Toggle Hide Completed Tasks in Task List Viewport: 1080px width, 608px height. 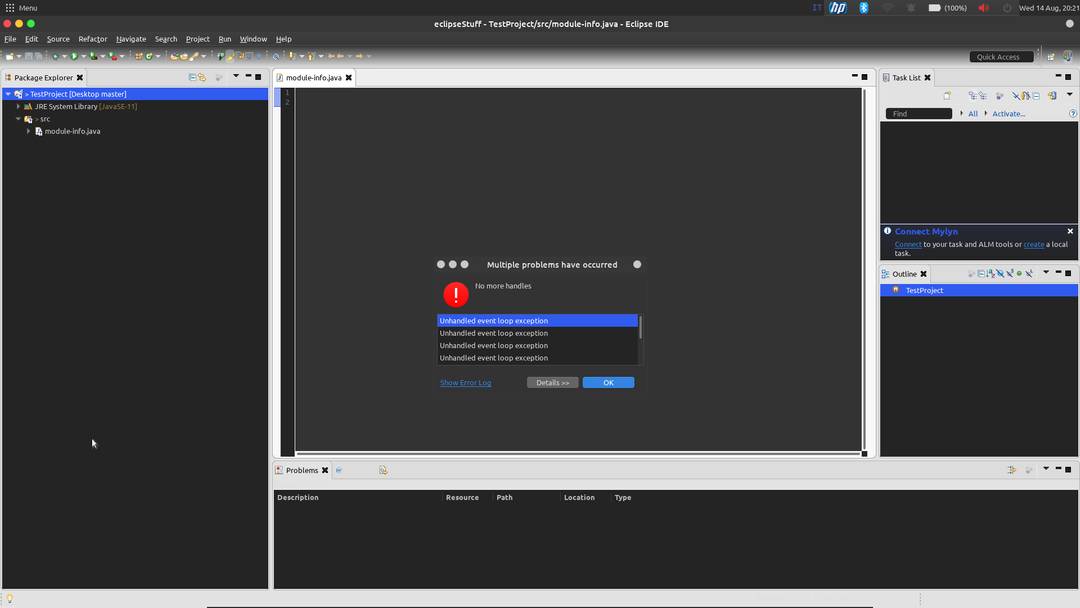pos(1016,96)
